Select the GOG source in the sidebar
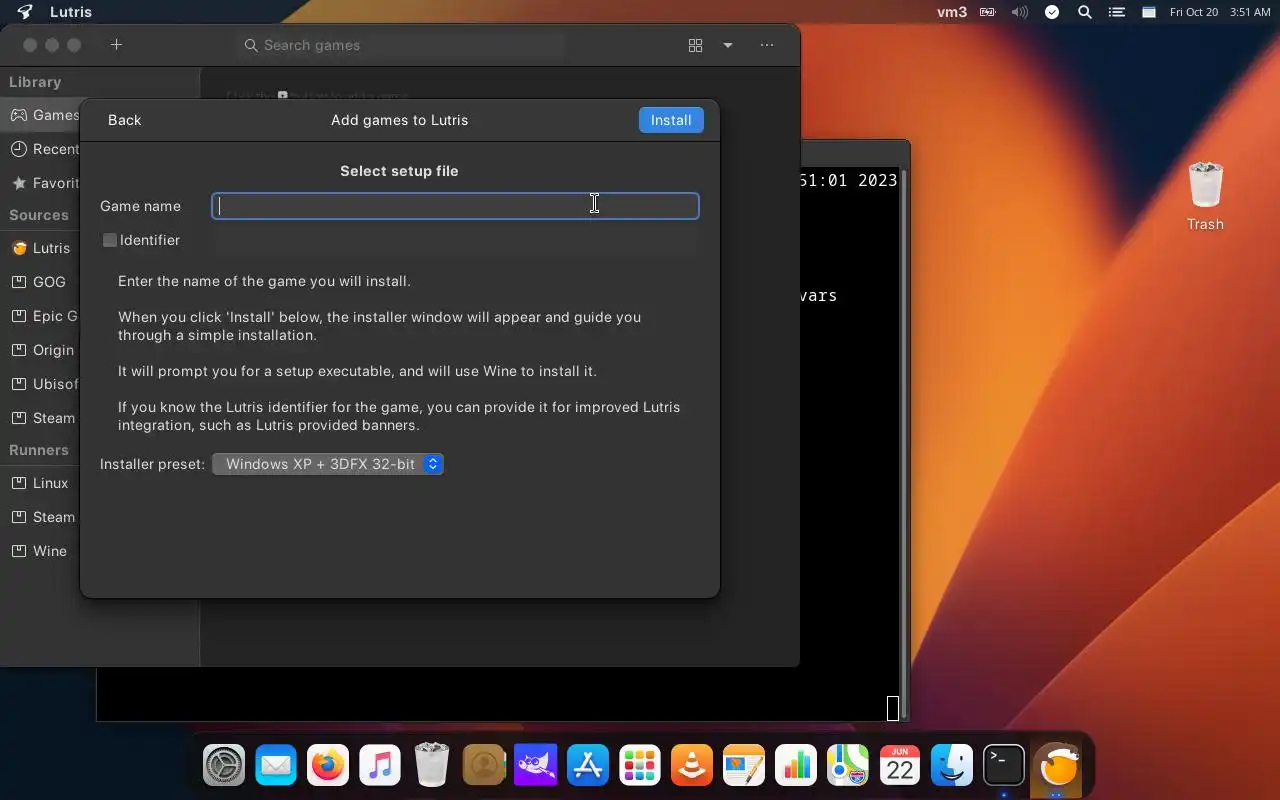Screen dimensions: 1280x800 (x=42, y=282)
